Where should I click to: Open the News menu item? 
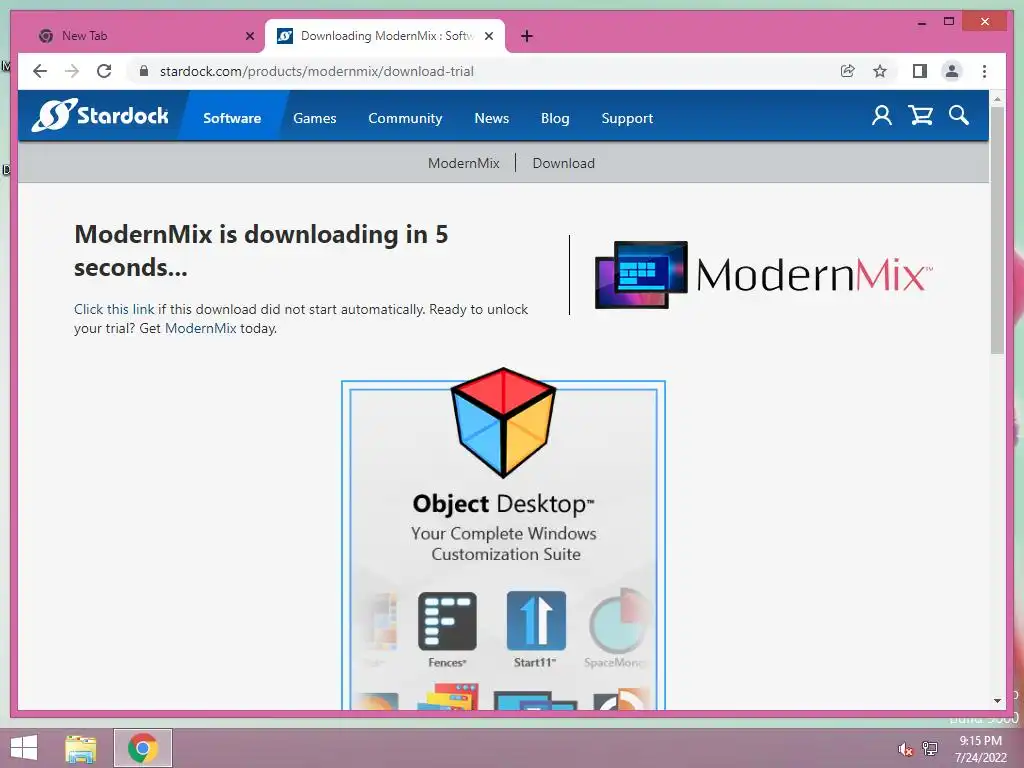(492, 118)
